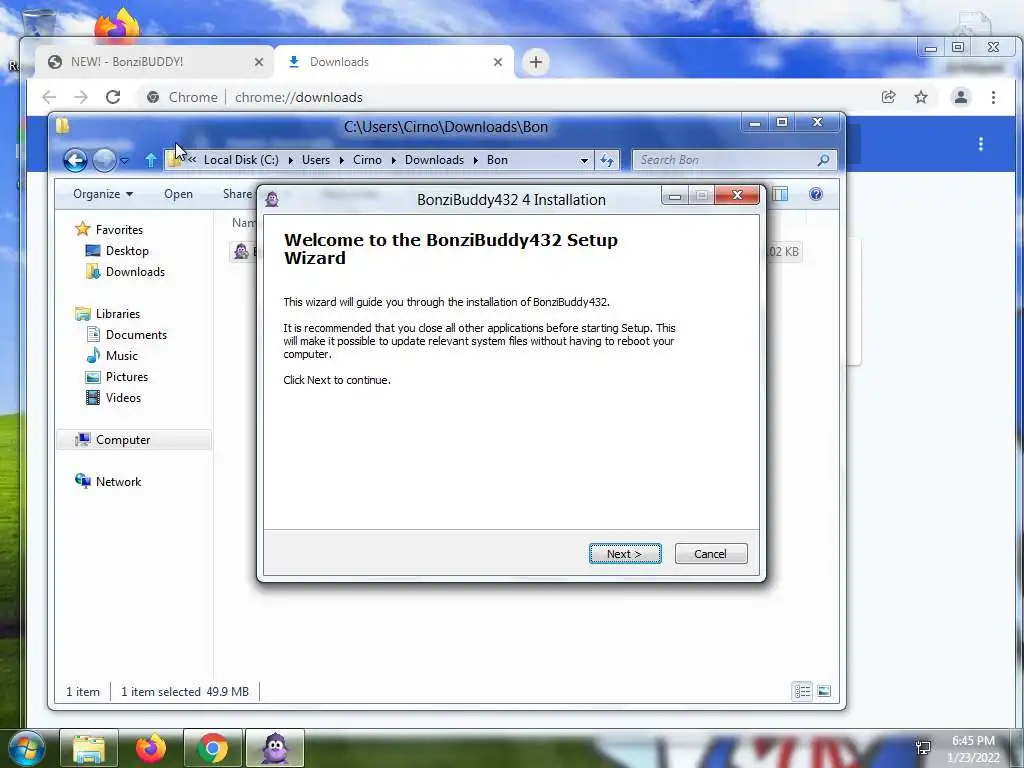Image resolution: width=1024 pixels, height=768 pixels.
Task: Click the BonziBuddy installer title bar icon
Action: pos(272,199)
